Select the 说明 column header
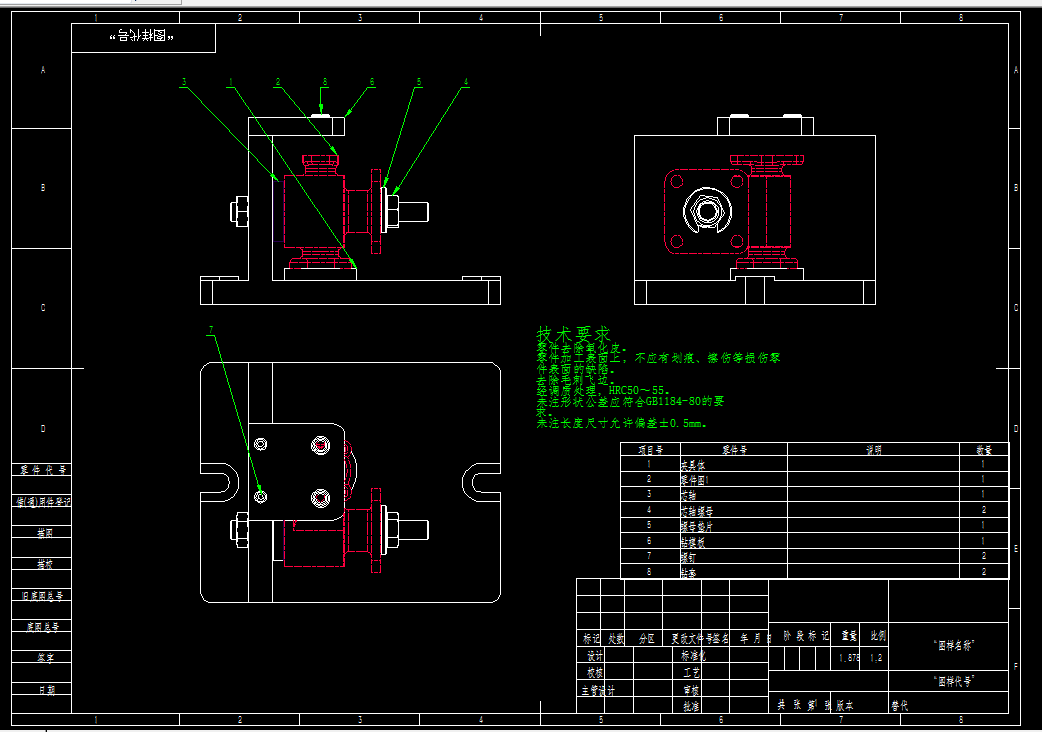1042x732 pixels. [874, 450]
